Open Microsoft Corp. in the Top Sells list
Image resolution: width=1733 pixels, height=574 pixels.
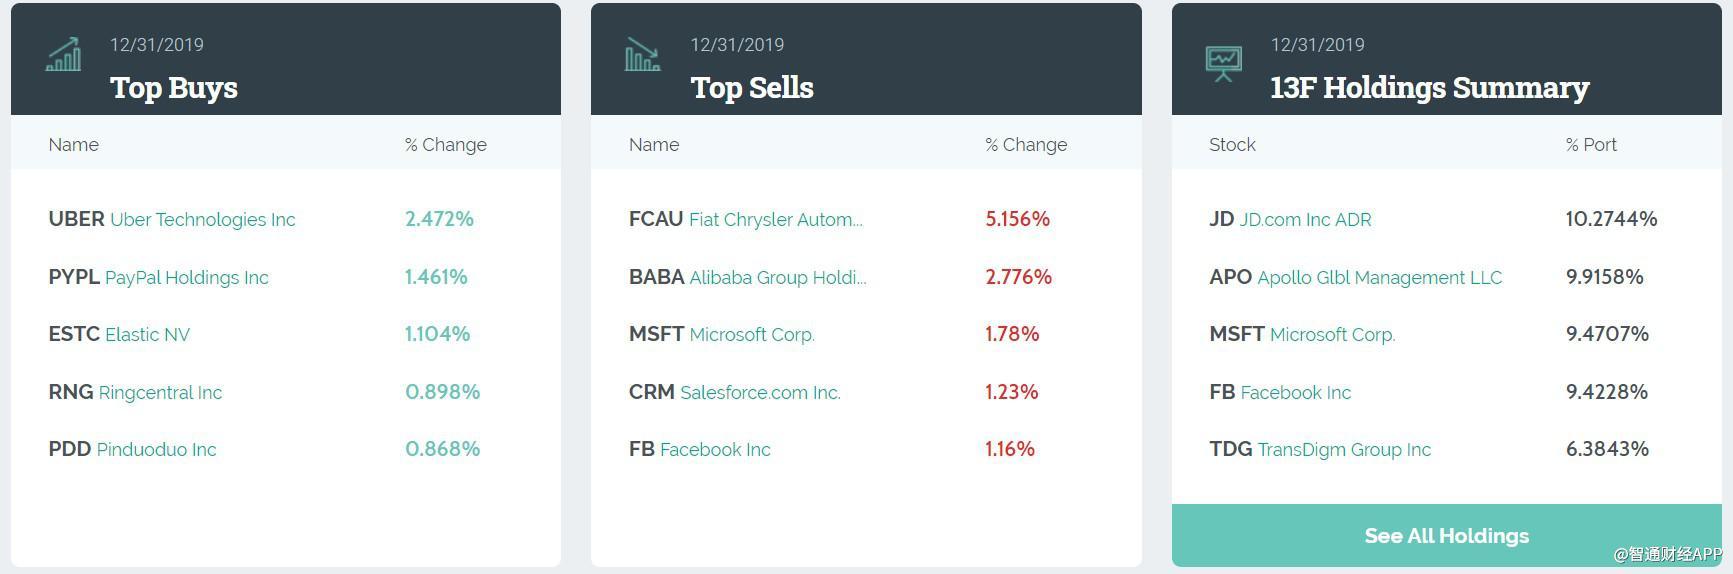(x=752, y=335)
